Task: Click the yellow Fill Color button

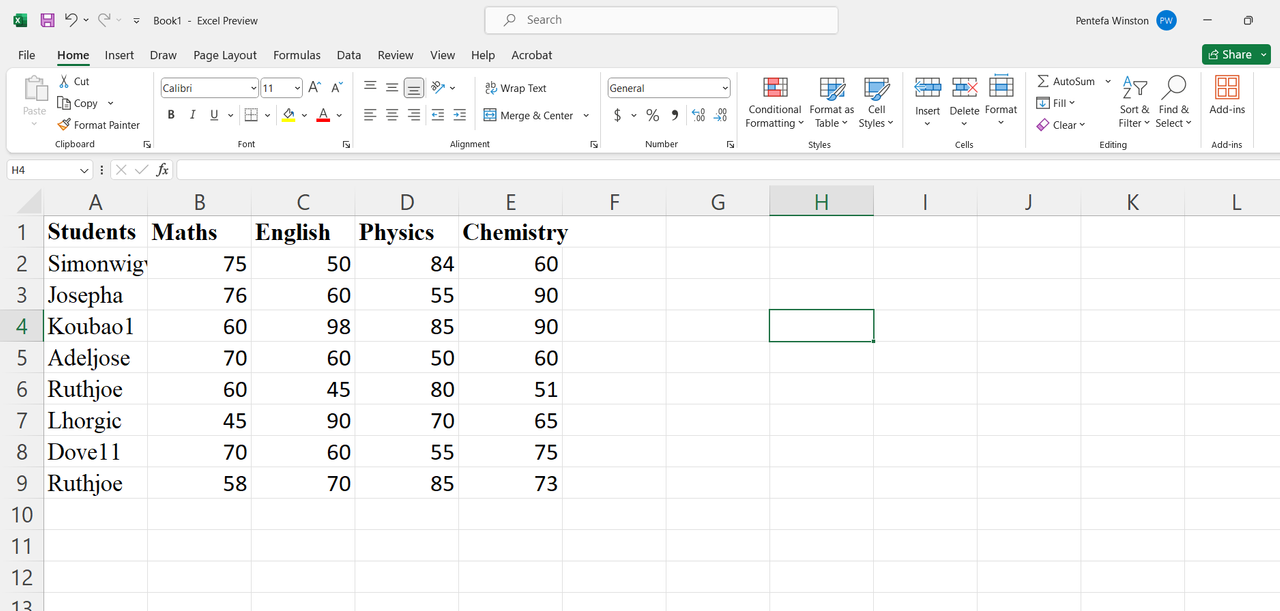Action: point(288,115)
